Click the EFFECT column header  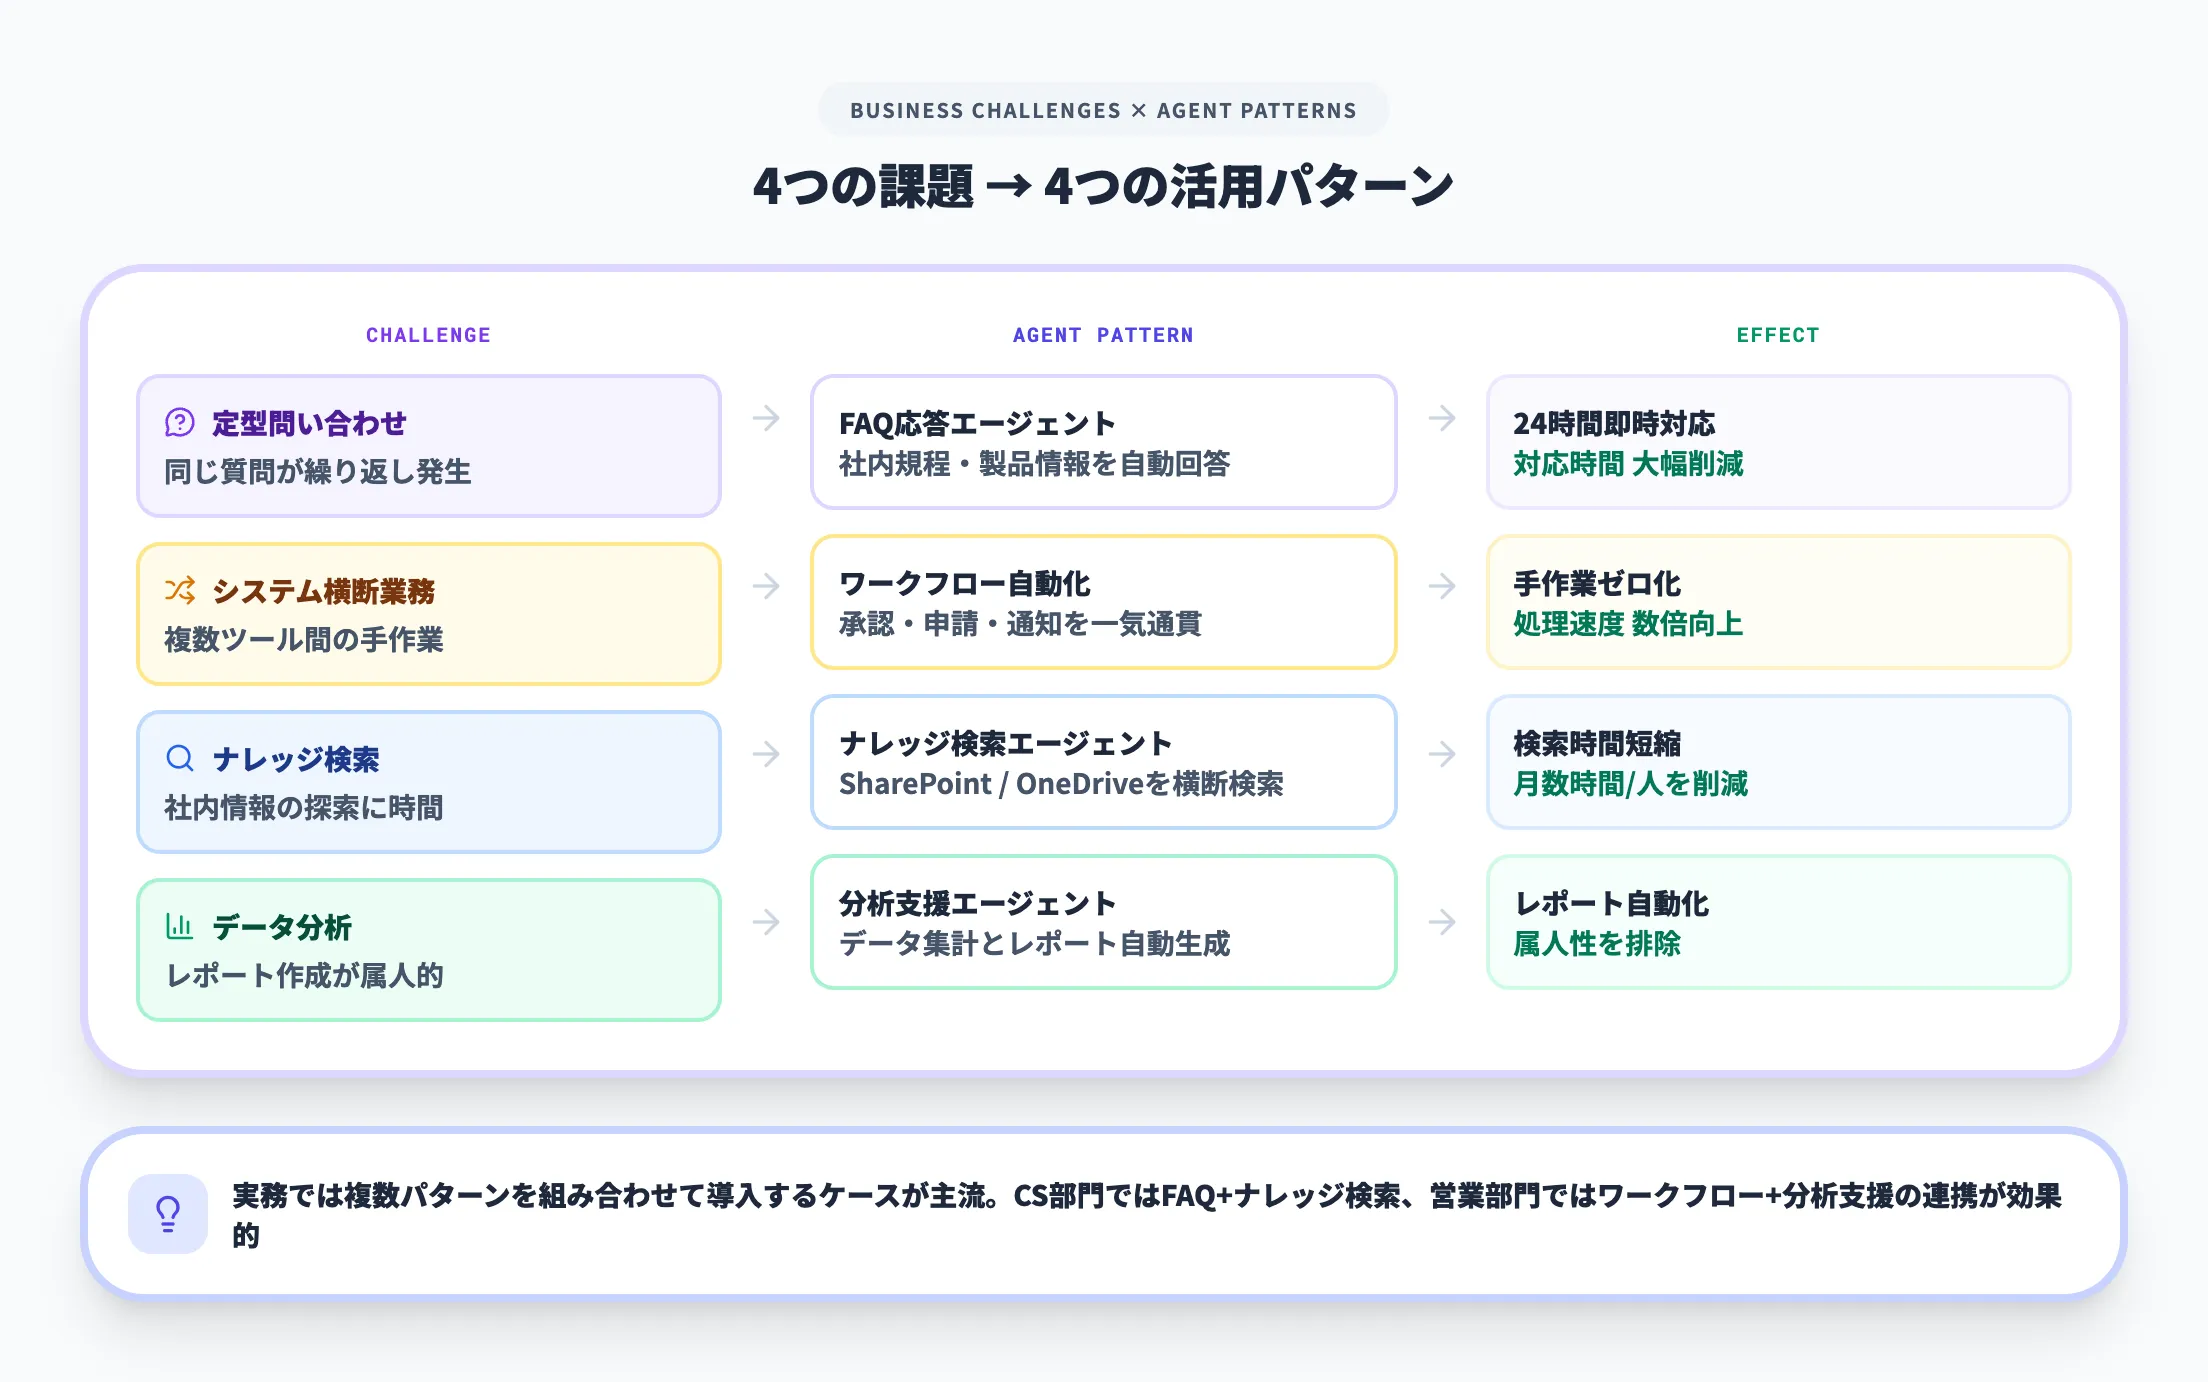click(1778, 335)
